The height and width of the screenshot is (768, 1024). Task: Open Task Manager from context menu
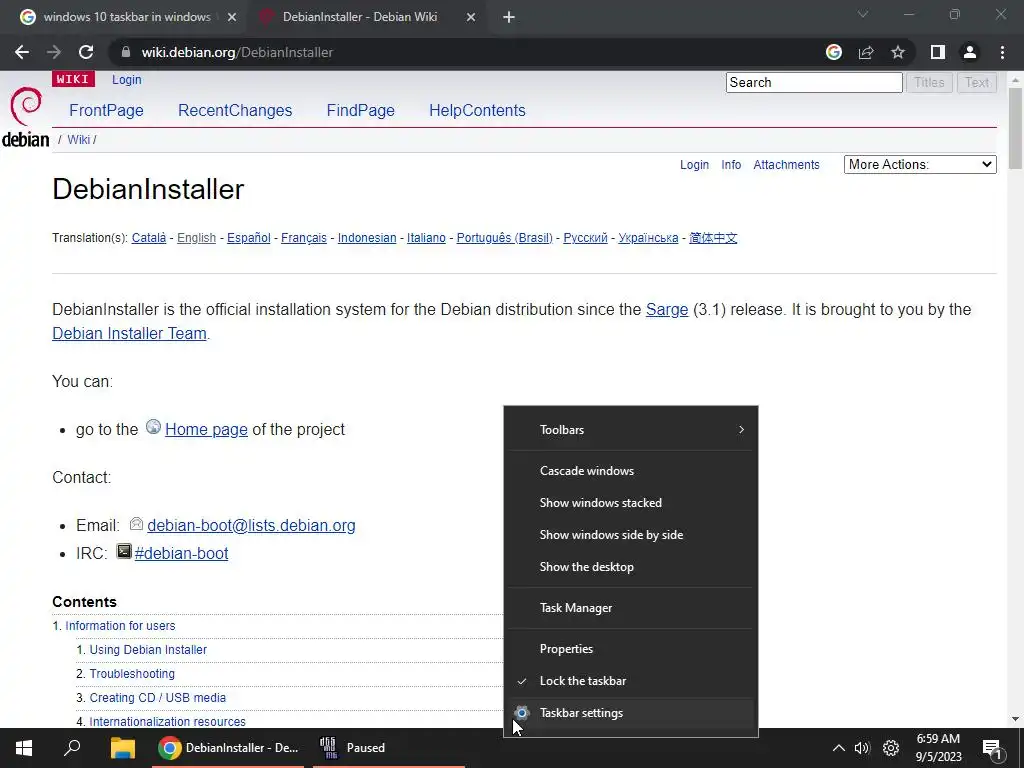[x=632, y=608]
